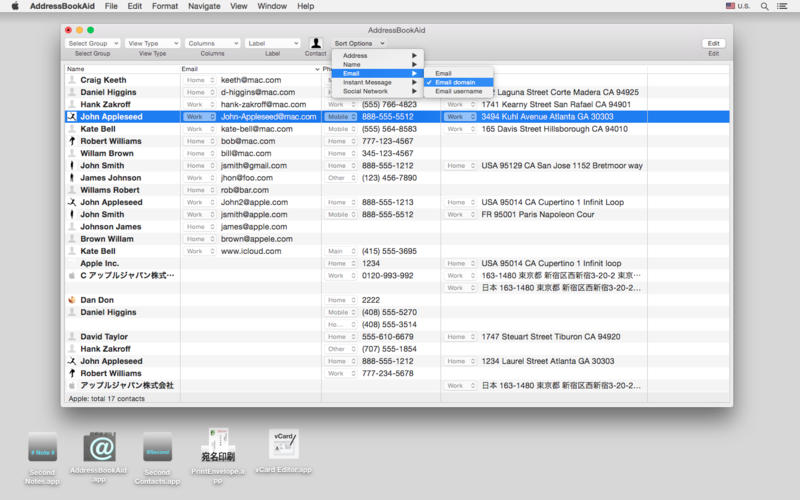Select the Dan Don contact row
The height and width of the screenshot is (500, 800).
pos(97,300)
